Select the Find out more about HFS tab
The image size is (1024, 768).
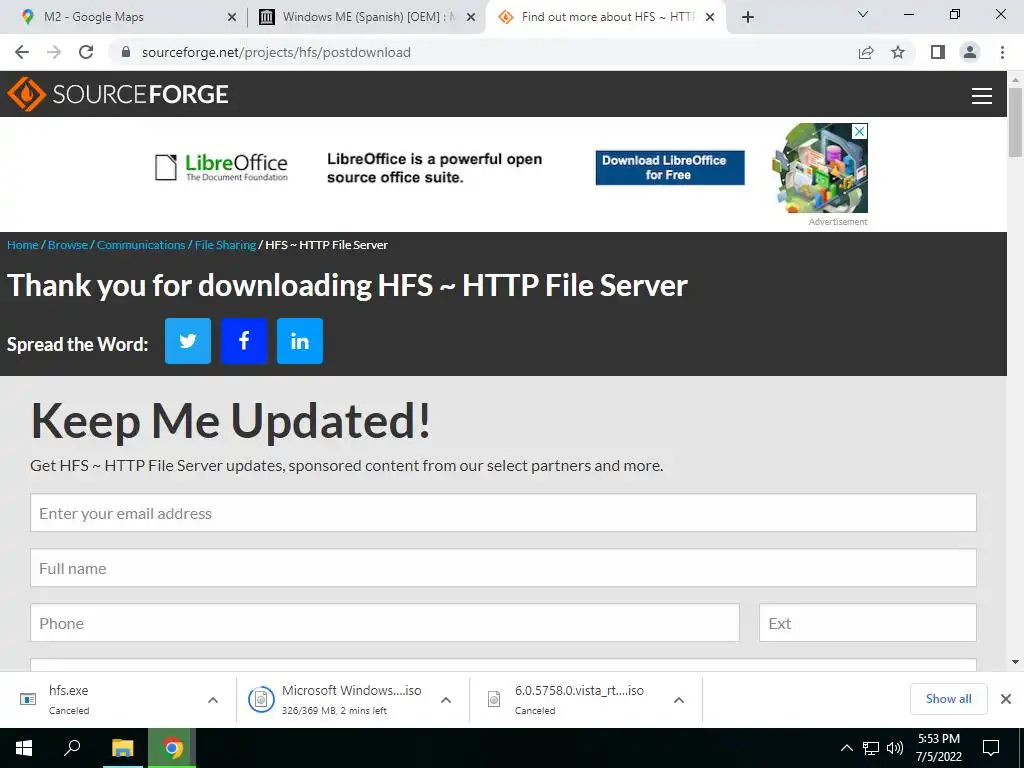point(607,17)
